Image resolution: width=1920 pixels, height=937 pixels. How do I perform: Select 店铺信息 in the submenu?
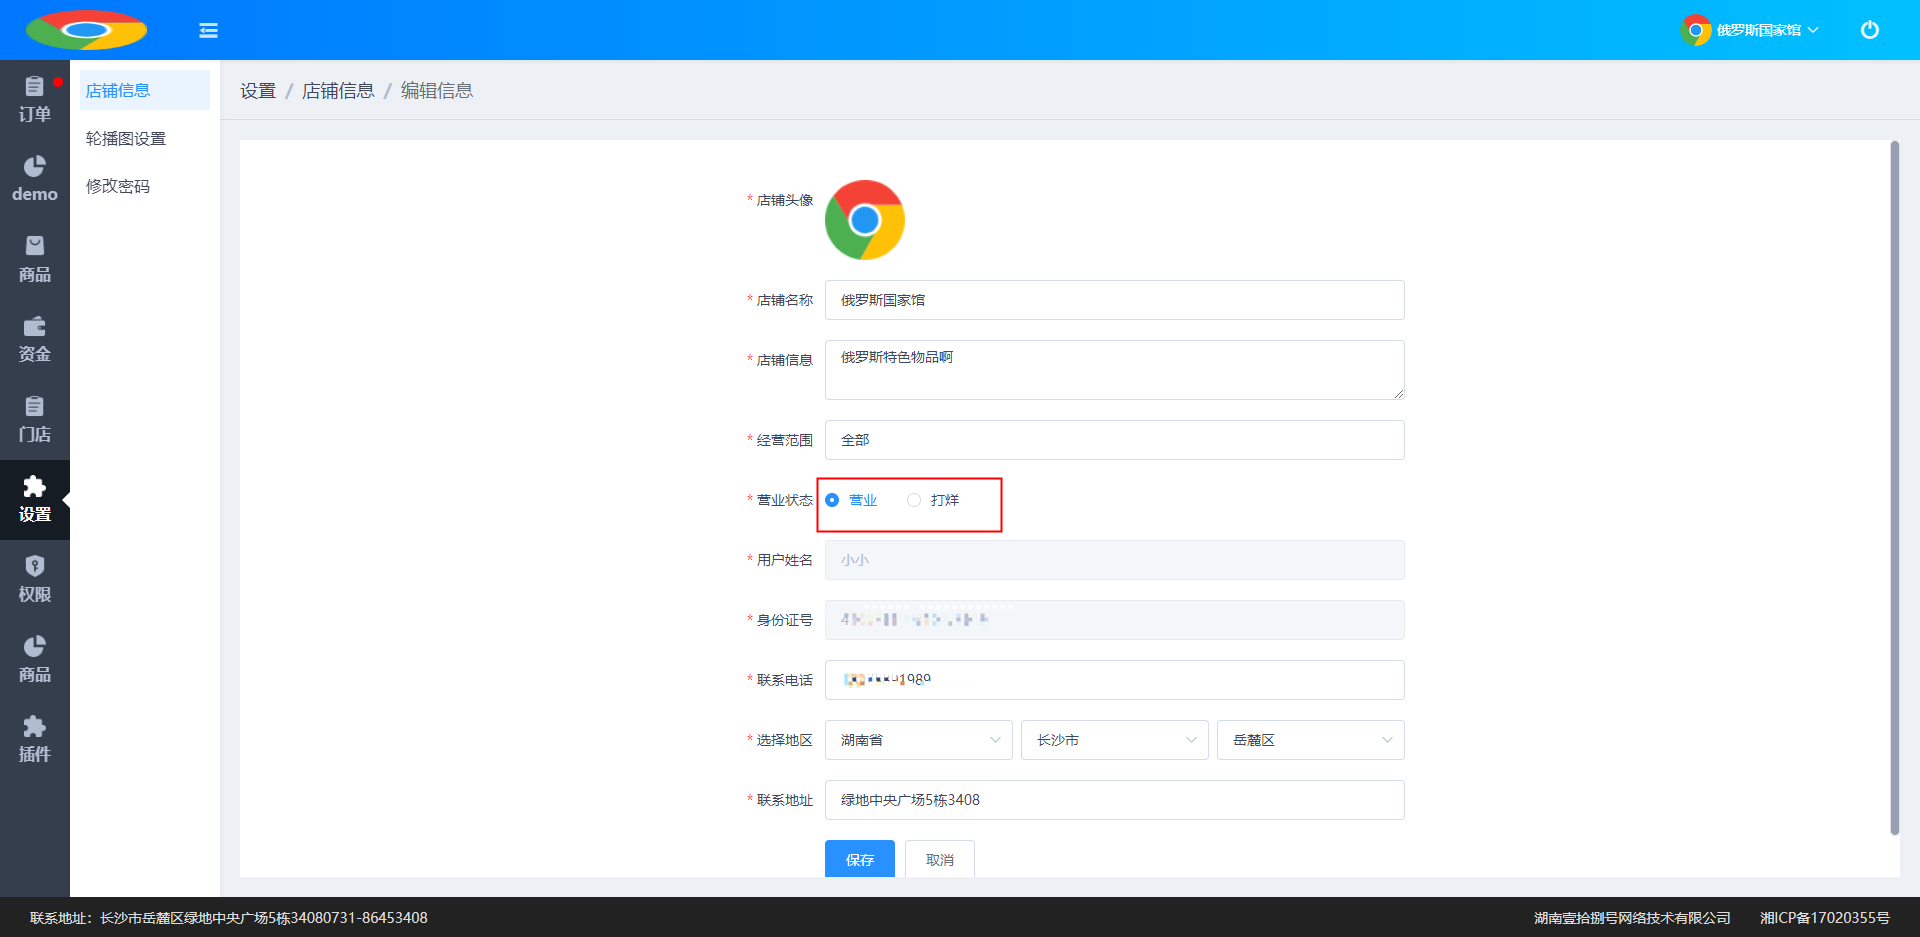145,90
